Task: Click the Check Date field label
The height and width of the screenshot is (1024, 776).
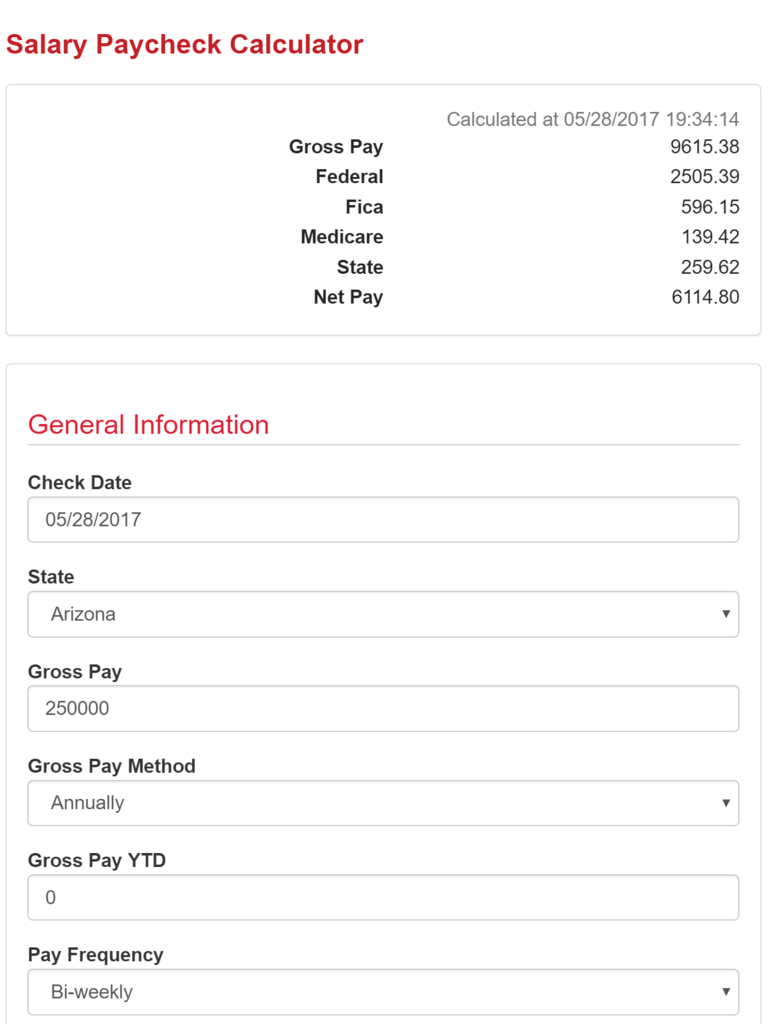Action: click(x=80, y=482)
